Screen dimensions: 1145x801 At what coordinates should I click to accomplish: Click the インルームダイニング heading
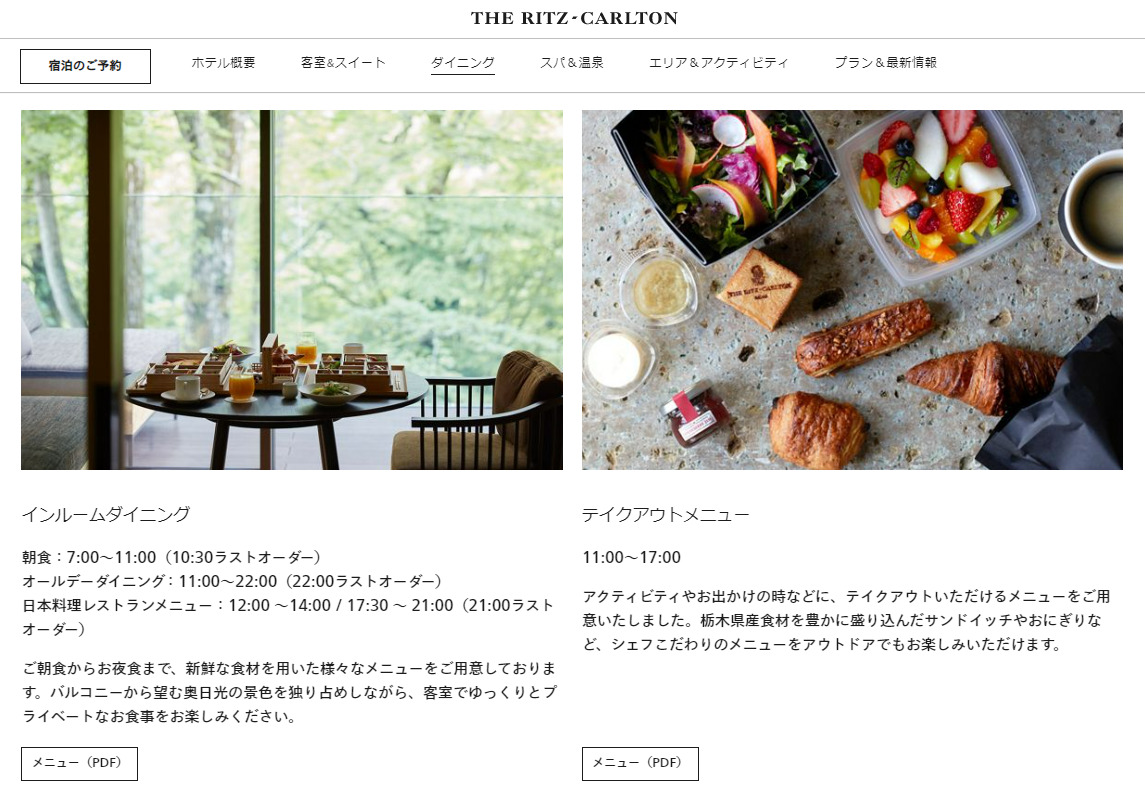(x=106, y=515)
